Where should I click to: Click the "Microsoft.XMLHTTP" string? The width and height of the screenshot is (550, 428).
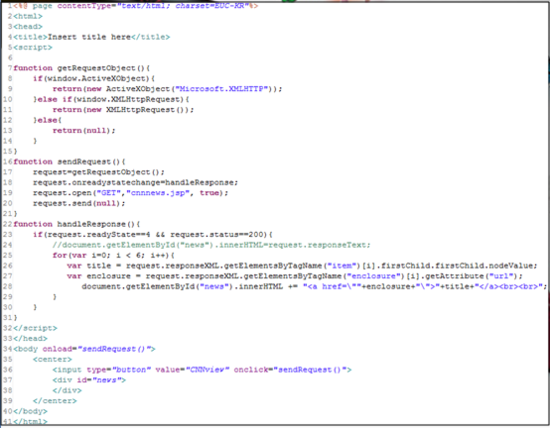221,89
